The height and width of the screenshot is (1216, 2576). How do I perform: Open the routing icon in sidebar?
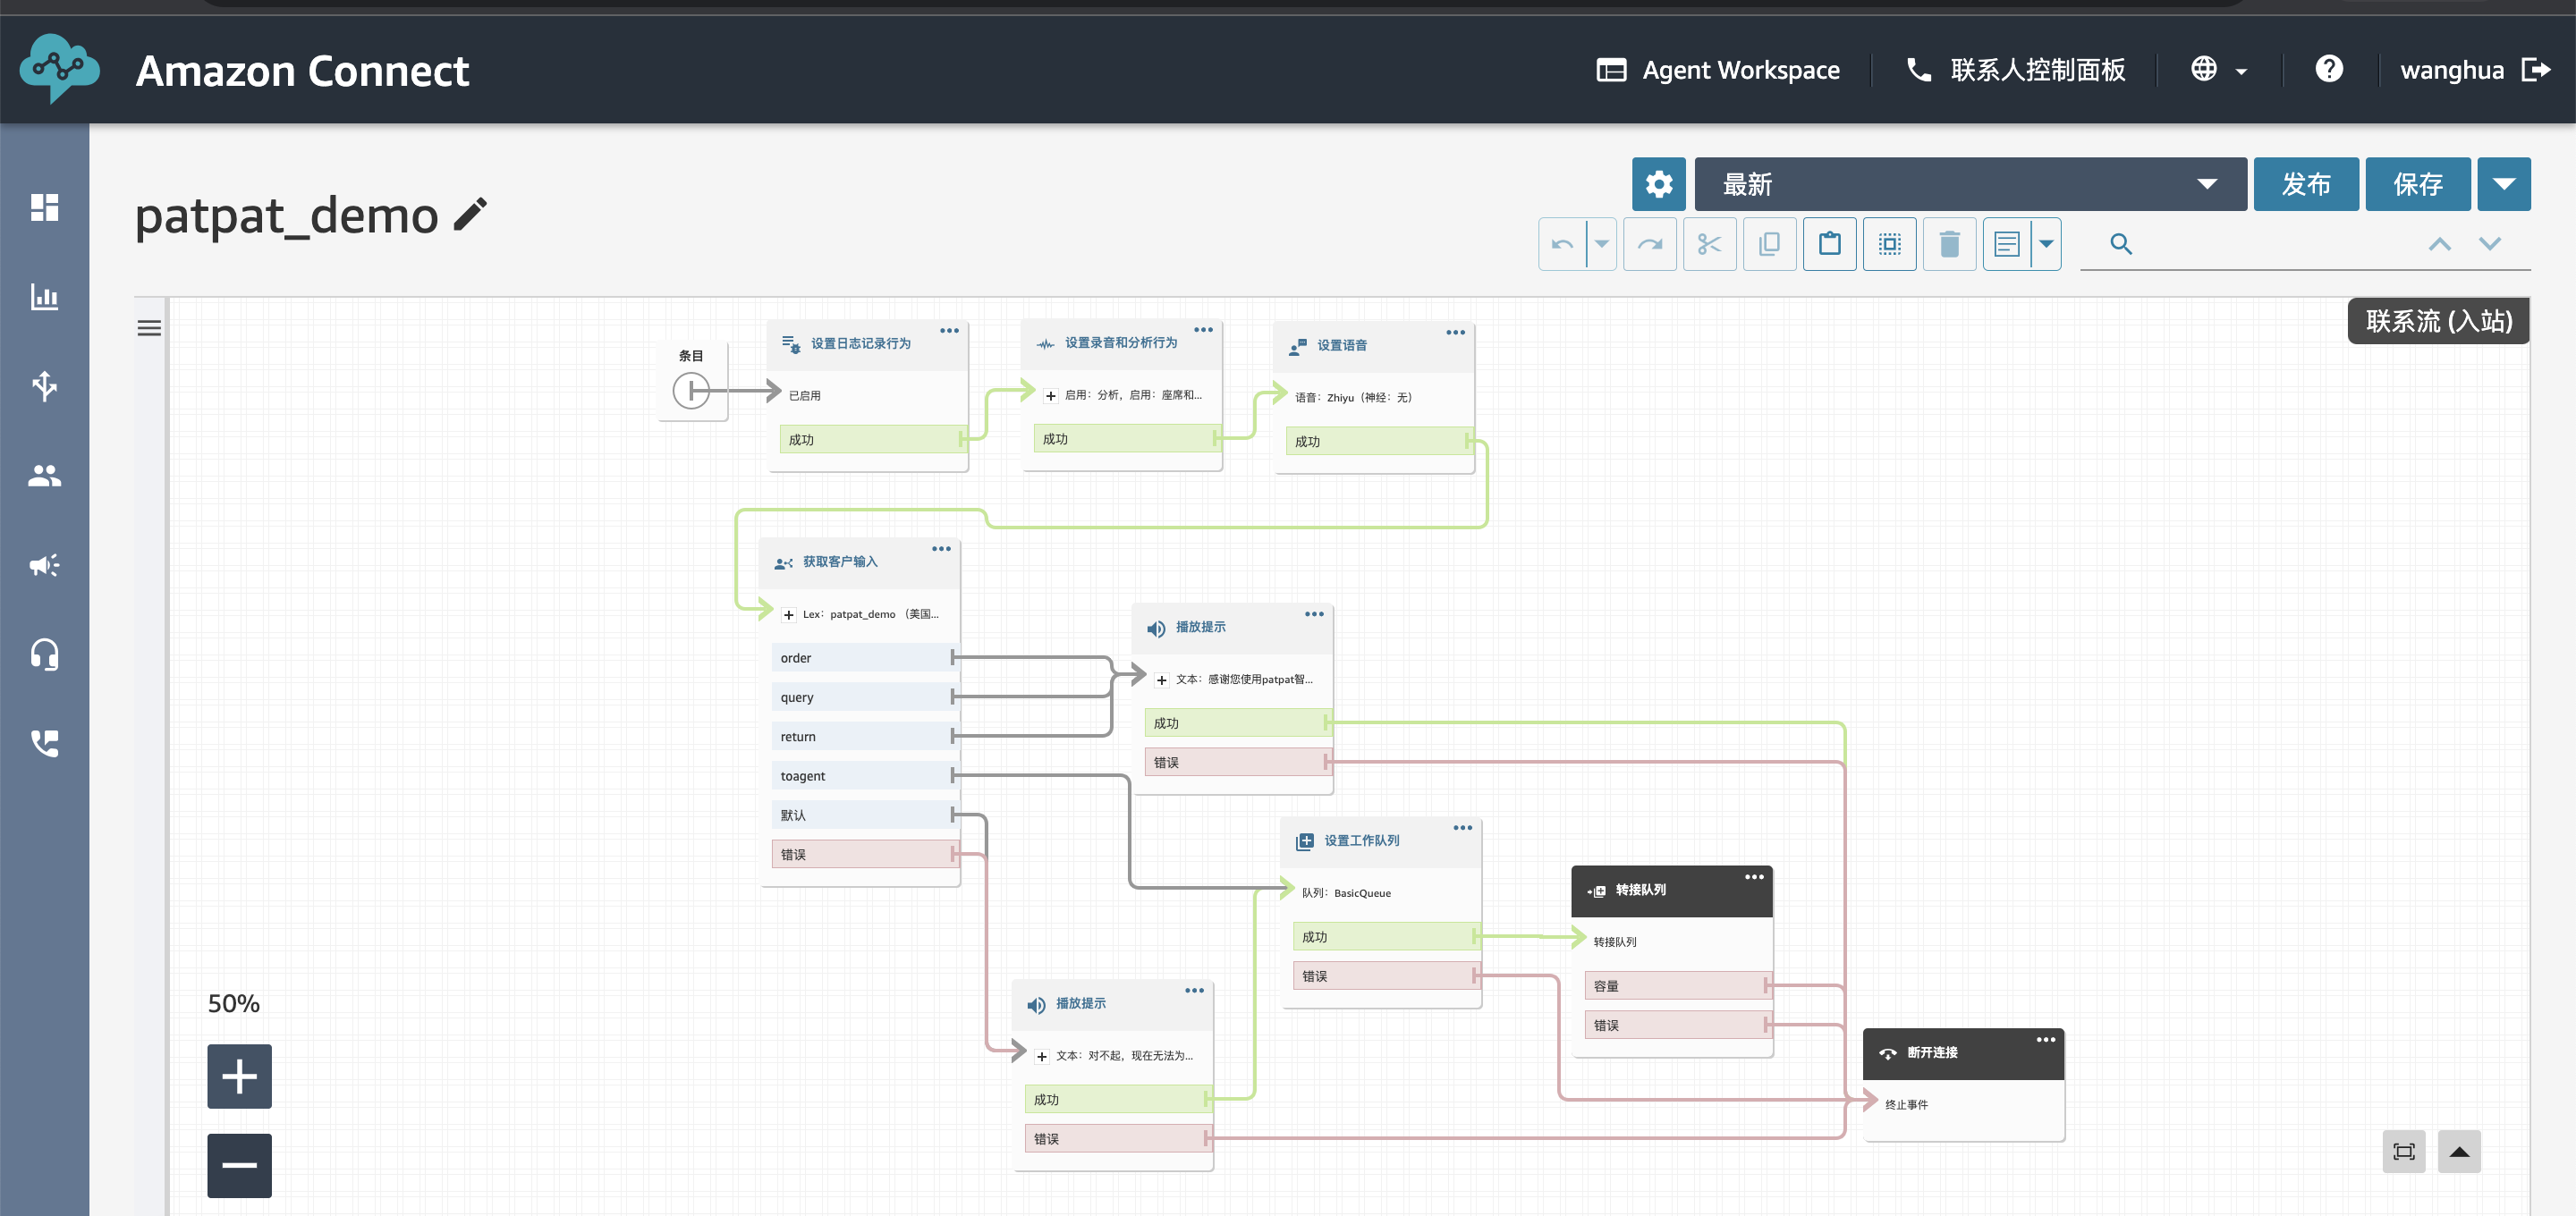click(x=44, y=385)
